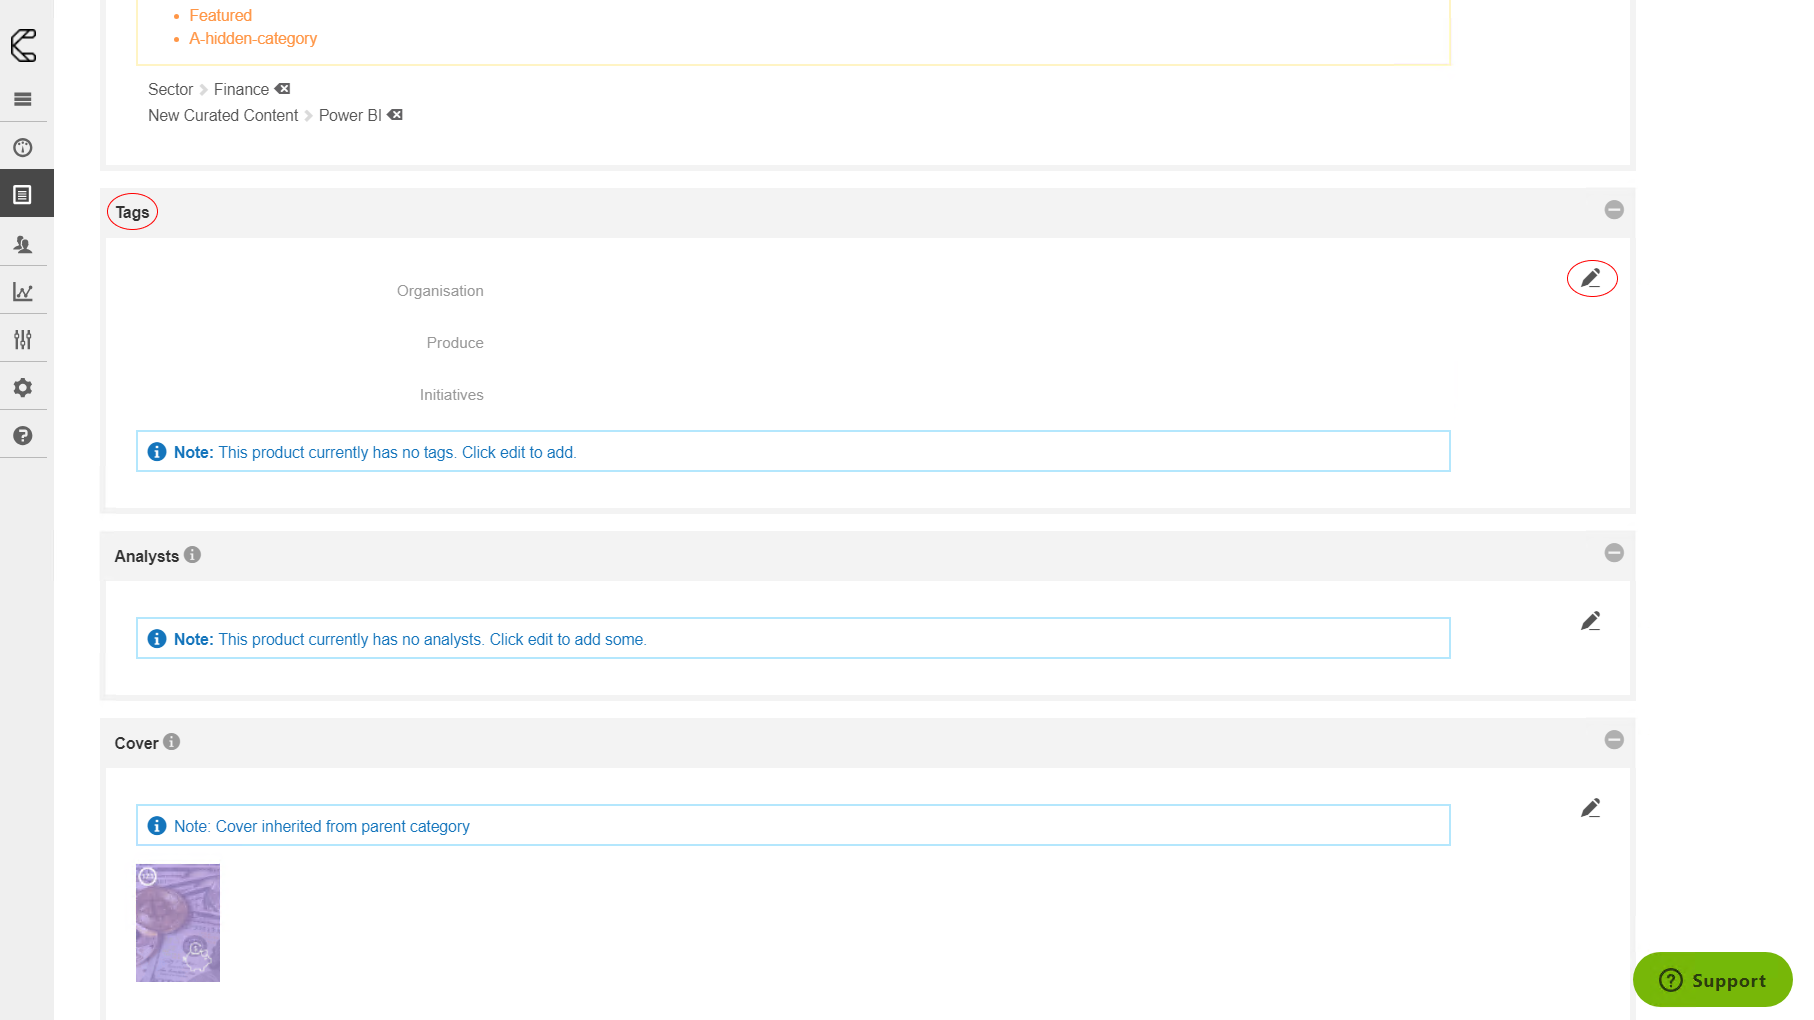This screenshot has width=1814, height=1020.
Task: Open the sliders controls icon in sidebar
Action: click(x=23, y=340)
